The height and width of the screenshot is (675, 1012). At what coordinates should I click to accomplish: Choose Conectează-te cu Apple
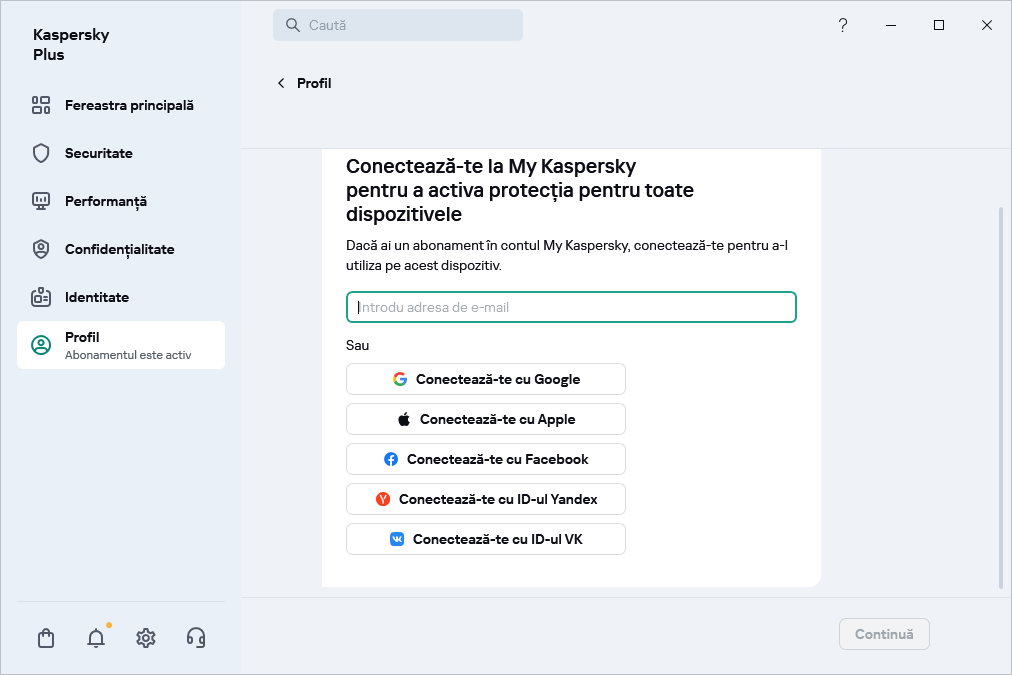(x=486, y=419)
